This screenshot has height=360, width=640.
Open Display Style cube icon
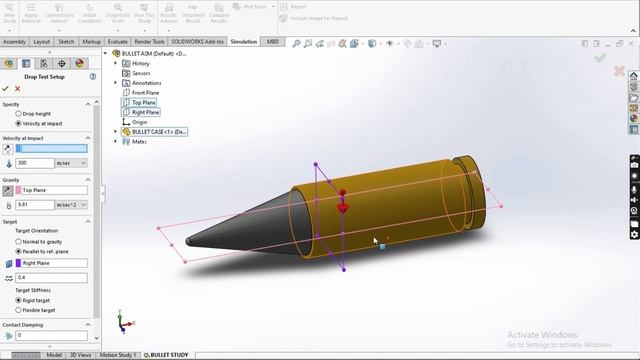point(372,43)
